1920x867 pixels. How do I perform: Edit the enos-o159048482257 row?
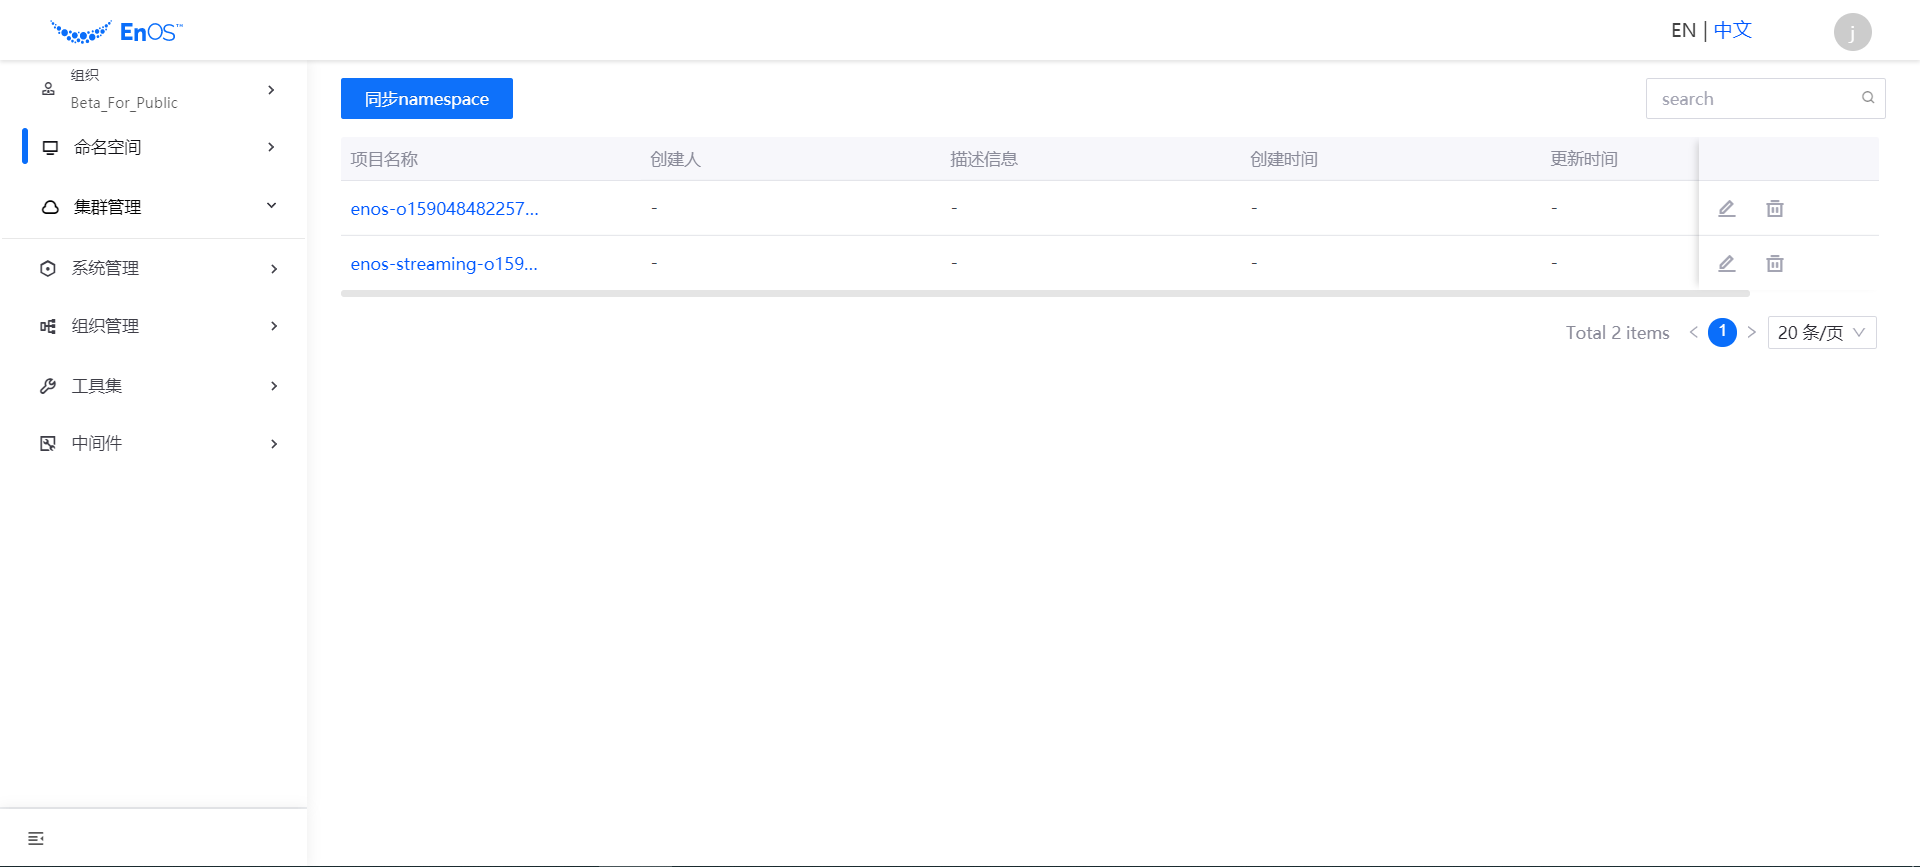tap(1727, 208)
